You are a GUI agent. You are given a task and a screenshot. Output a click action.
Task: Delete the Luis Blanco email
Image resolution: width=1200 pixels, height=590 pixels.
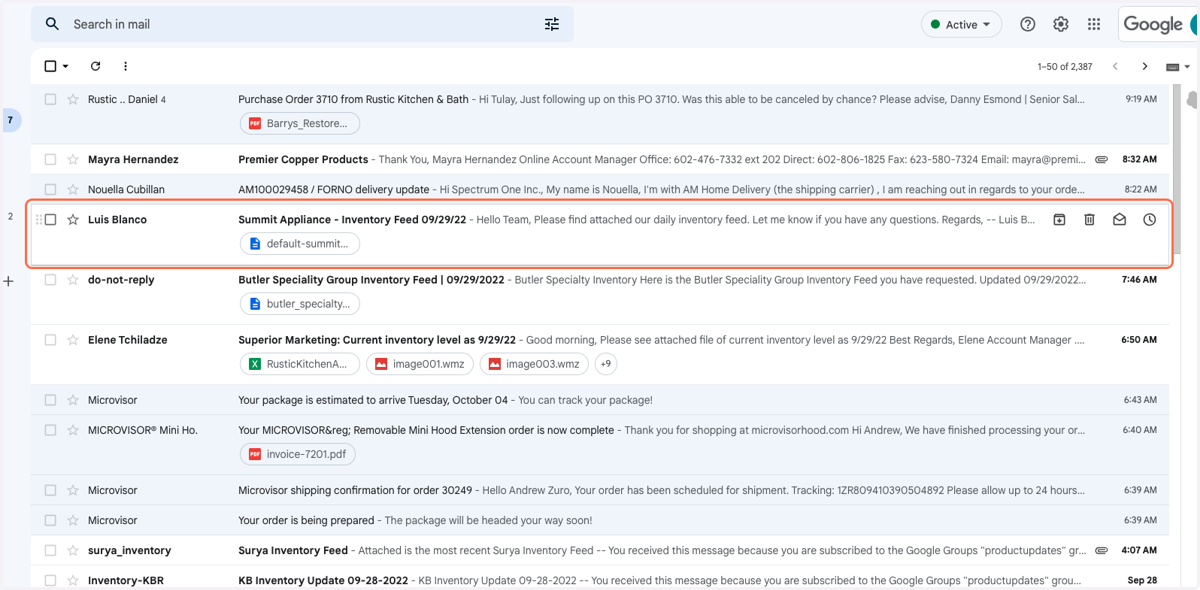coord(1090,220)
